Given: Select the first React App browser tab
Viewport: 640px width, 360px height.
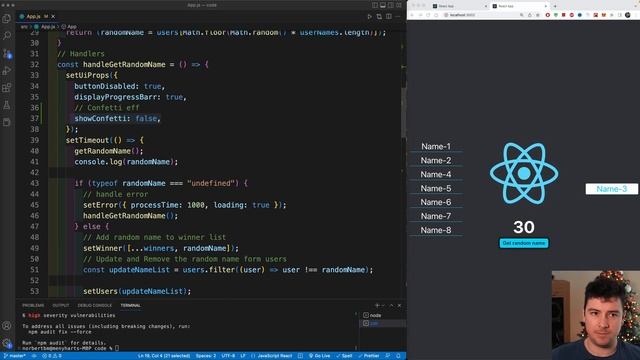Looking at the screenshot, I should (x=459, y=6).
